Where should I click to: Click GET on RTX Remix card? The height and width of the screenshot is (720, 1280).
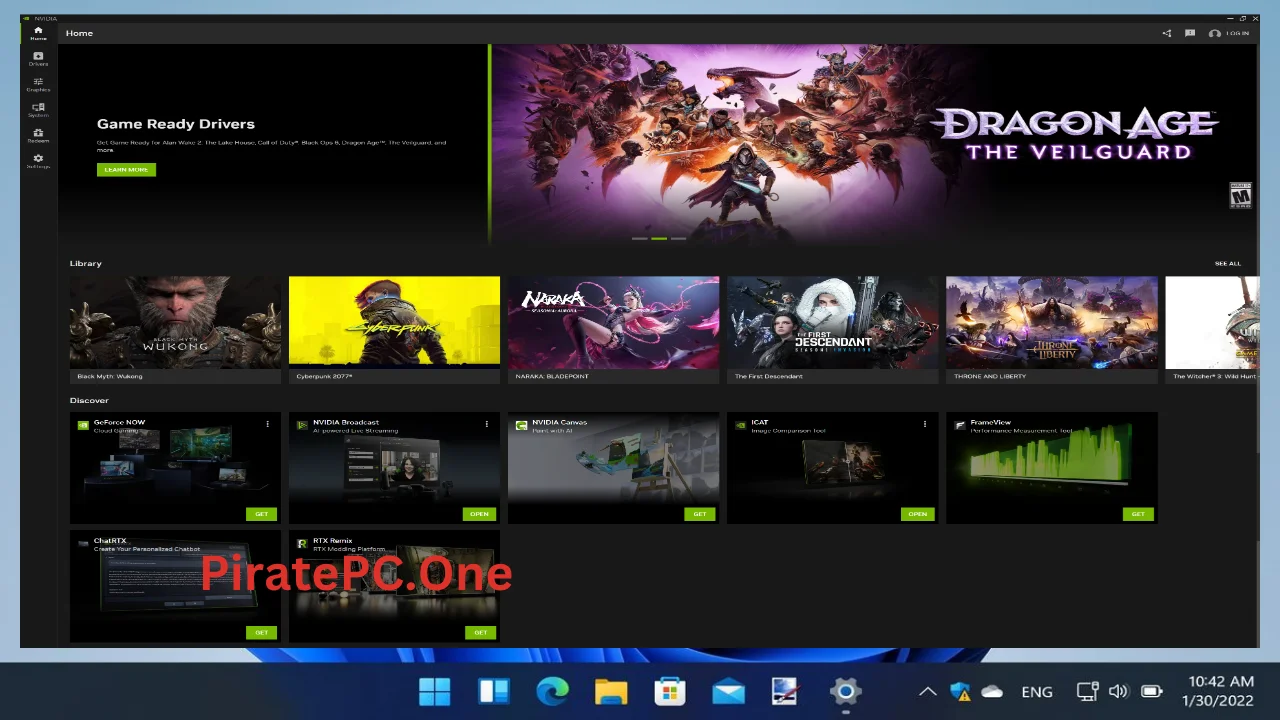click(480, 632)
